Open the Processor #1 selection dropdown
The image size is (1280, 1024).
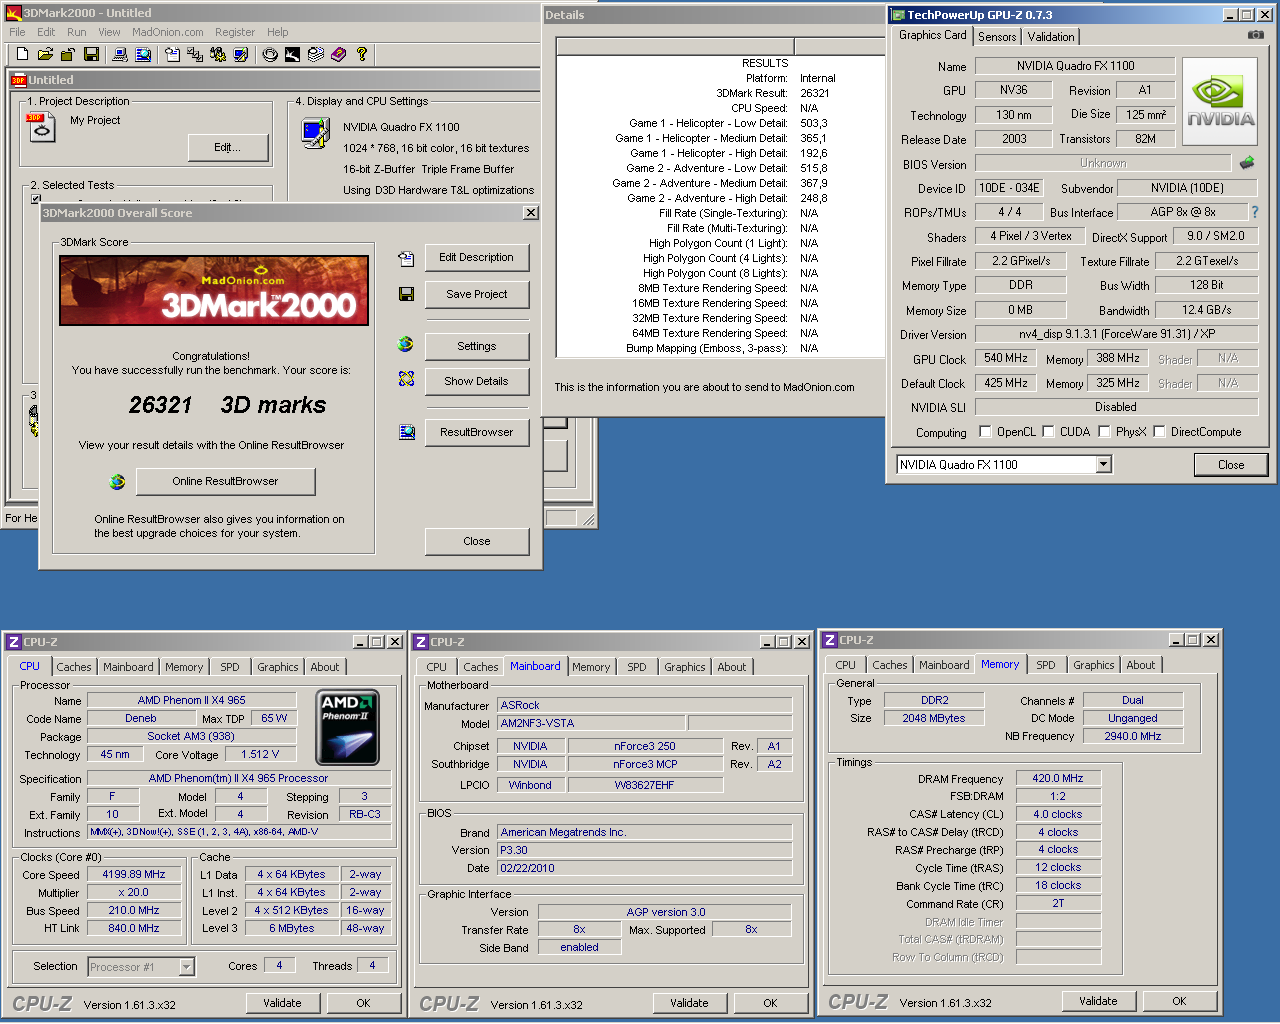[186, 966]
